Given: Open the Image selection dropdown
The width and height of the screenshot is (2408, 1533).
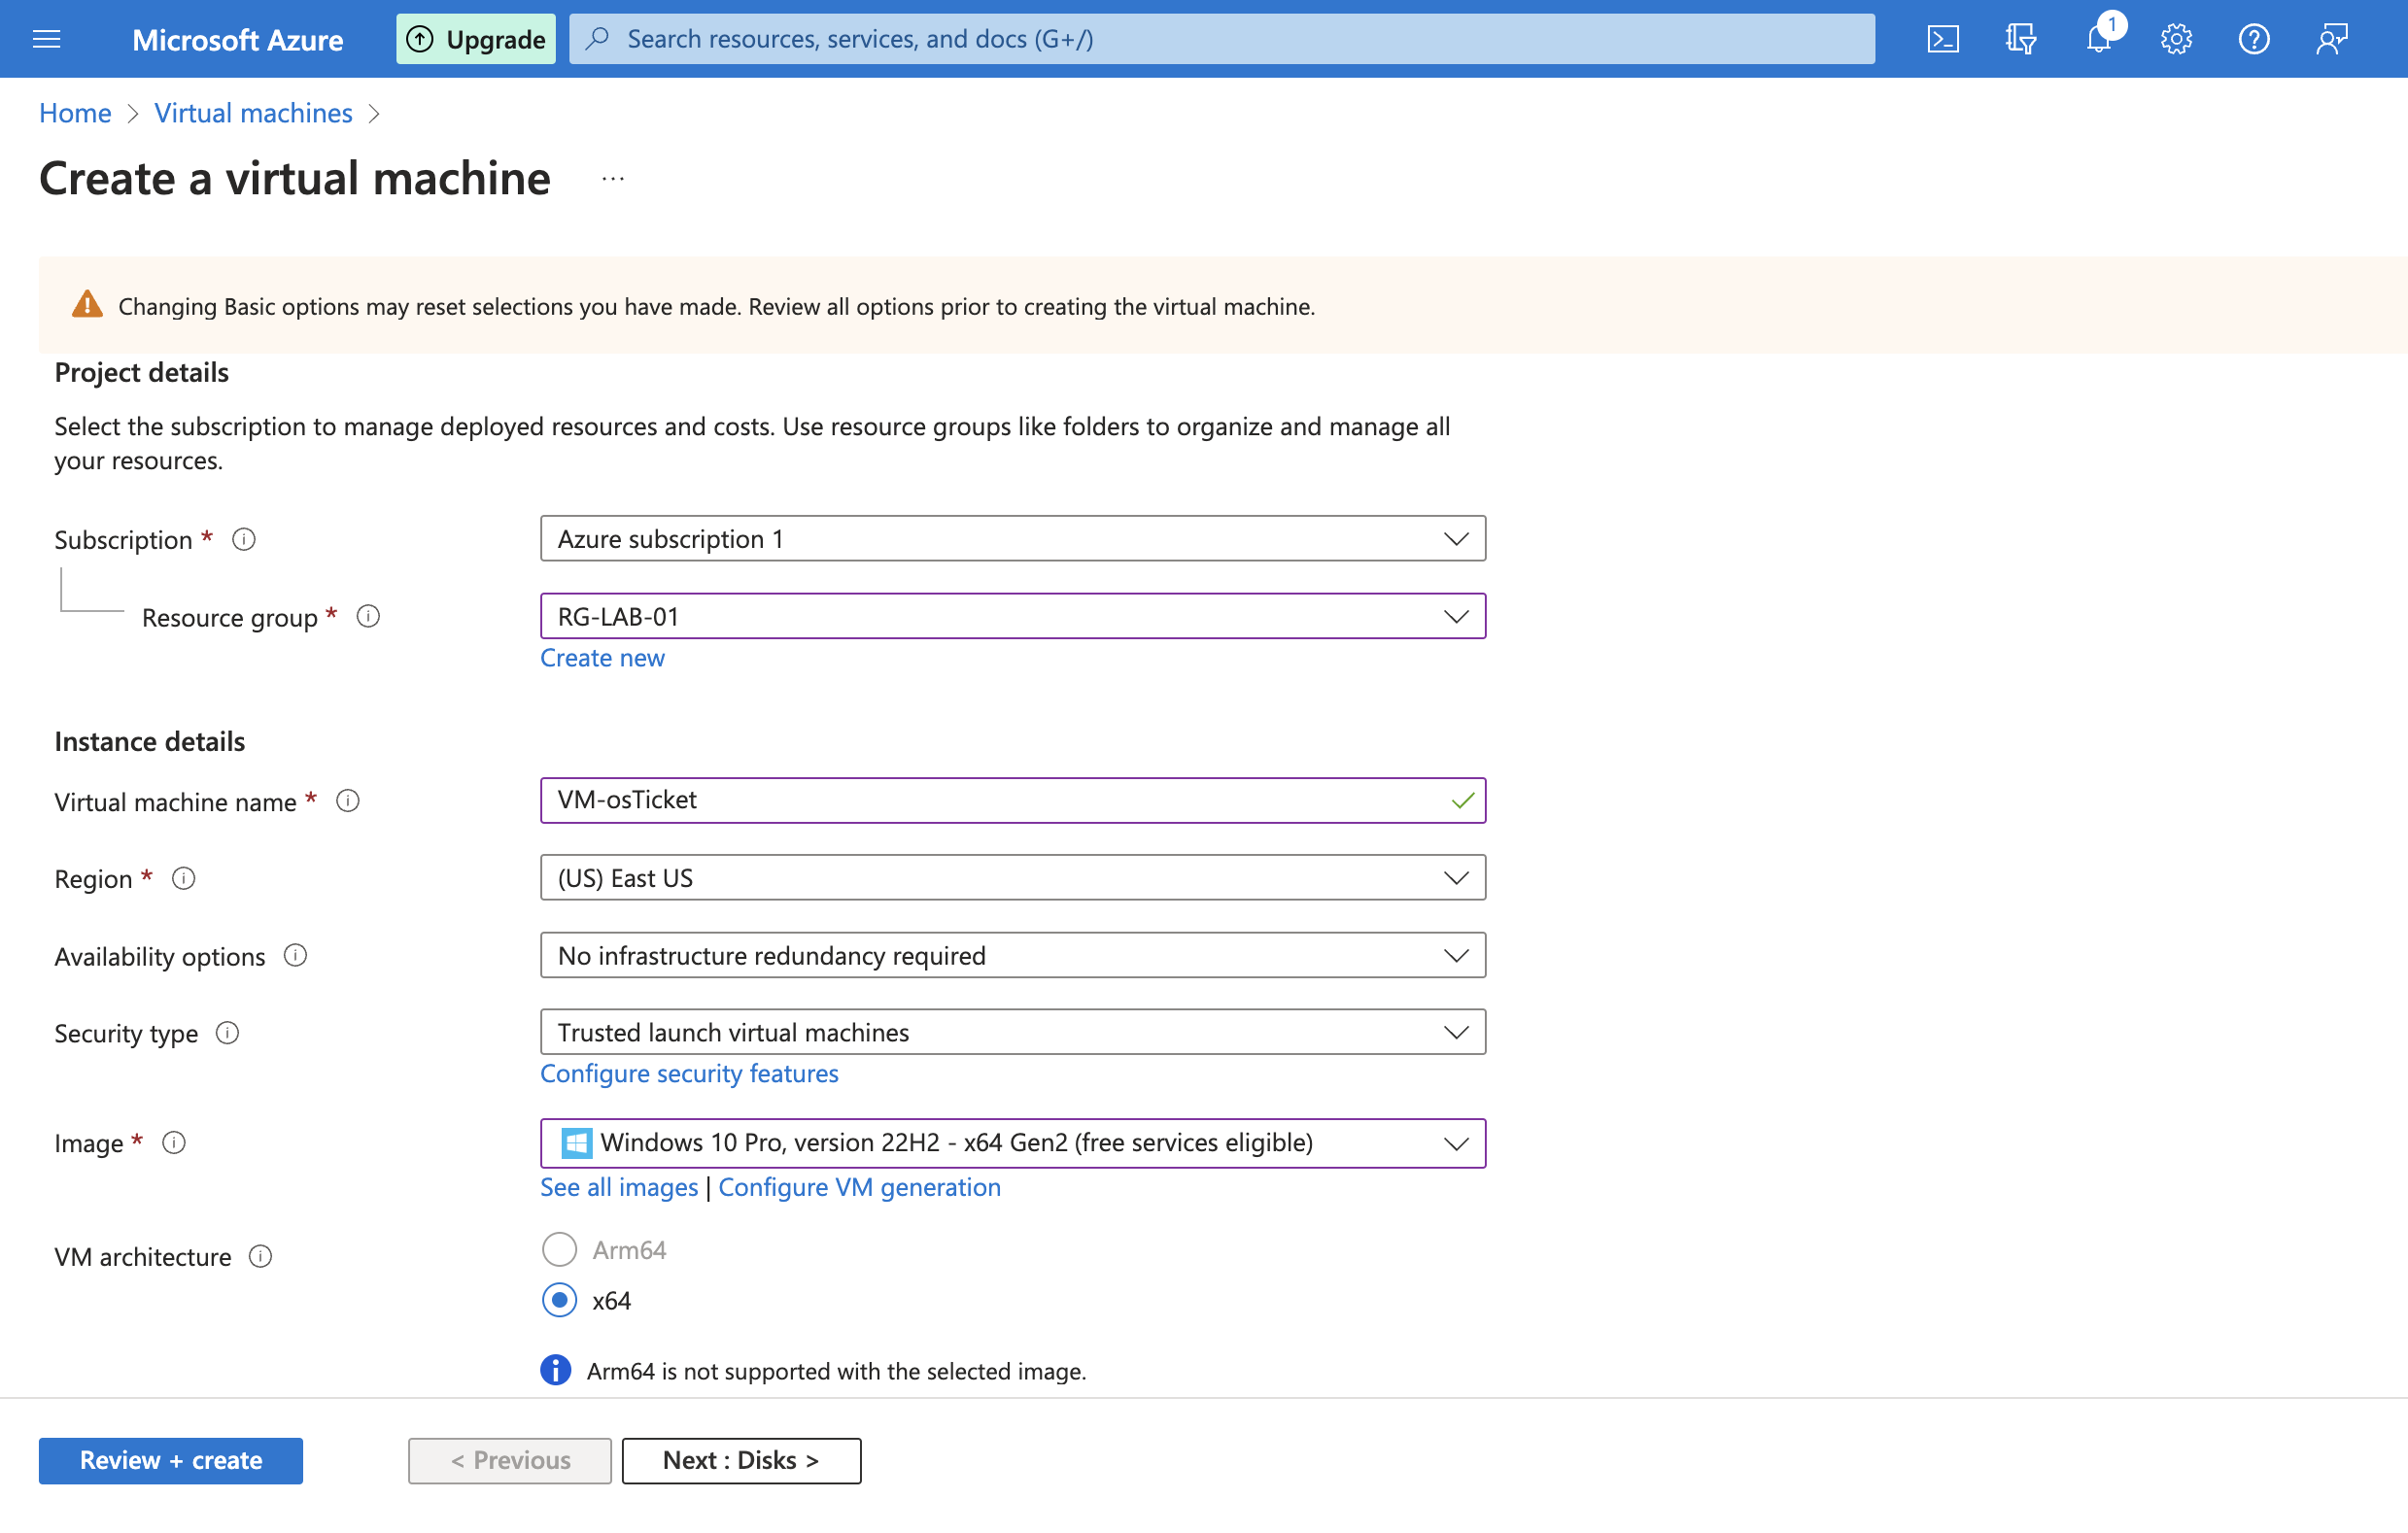Looking at the screenshot, I should tap(1456, 1143).
